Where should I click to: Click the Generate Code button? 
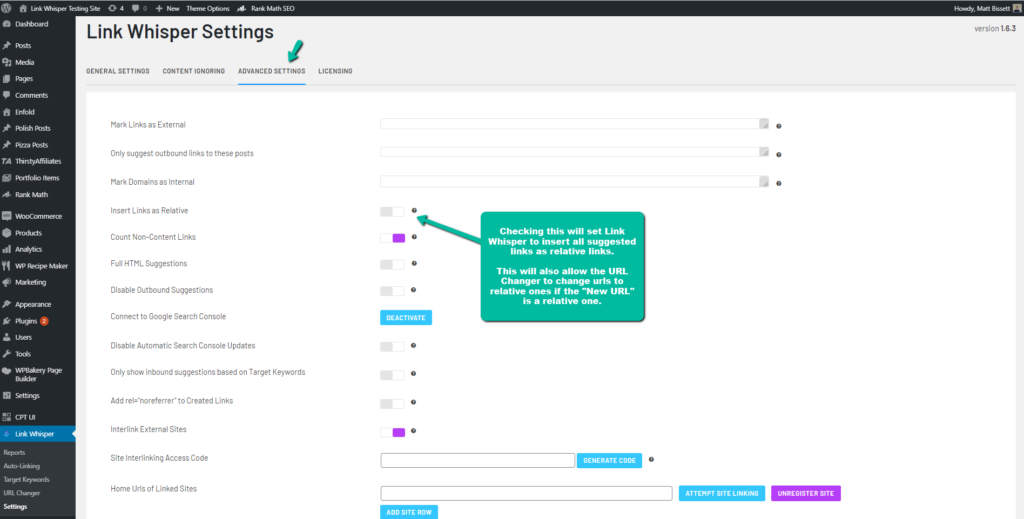pos(609,460)
